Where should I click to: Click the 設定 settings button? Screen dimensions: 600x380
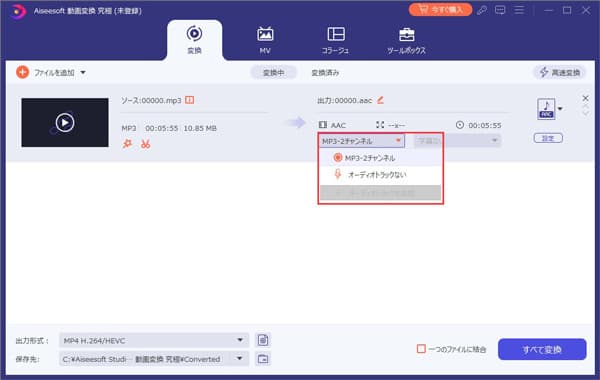[x=548, y=138]
